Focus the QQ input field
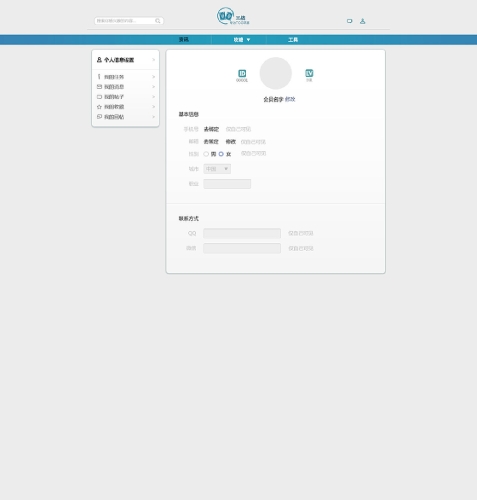Screen dimensions: 477x500 coord(242,233)
